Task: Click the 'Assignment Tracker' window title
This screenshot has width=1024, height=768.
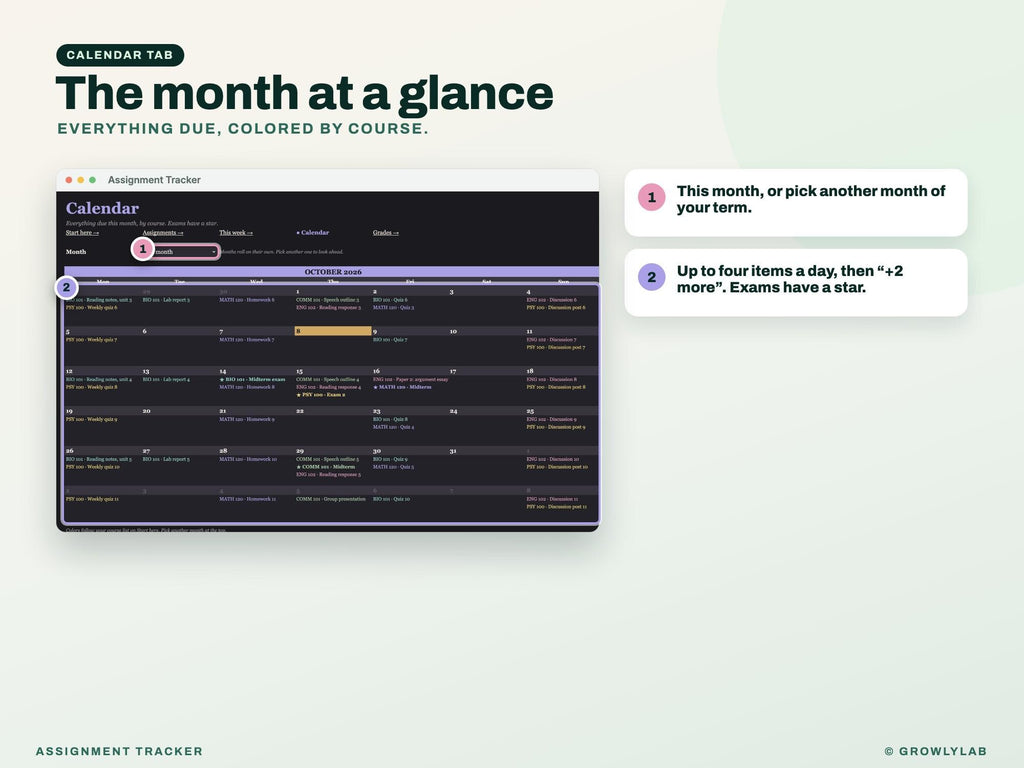Action: click(x=154, y=180)
